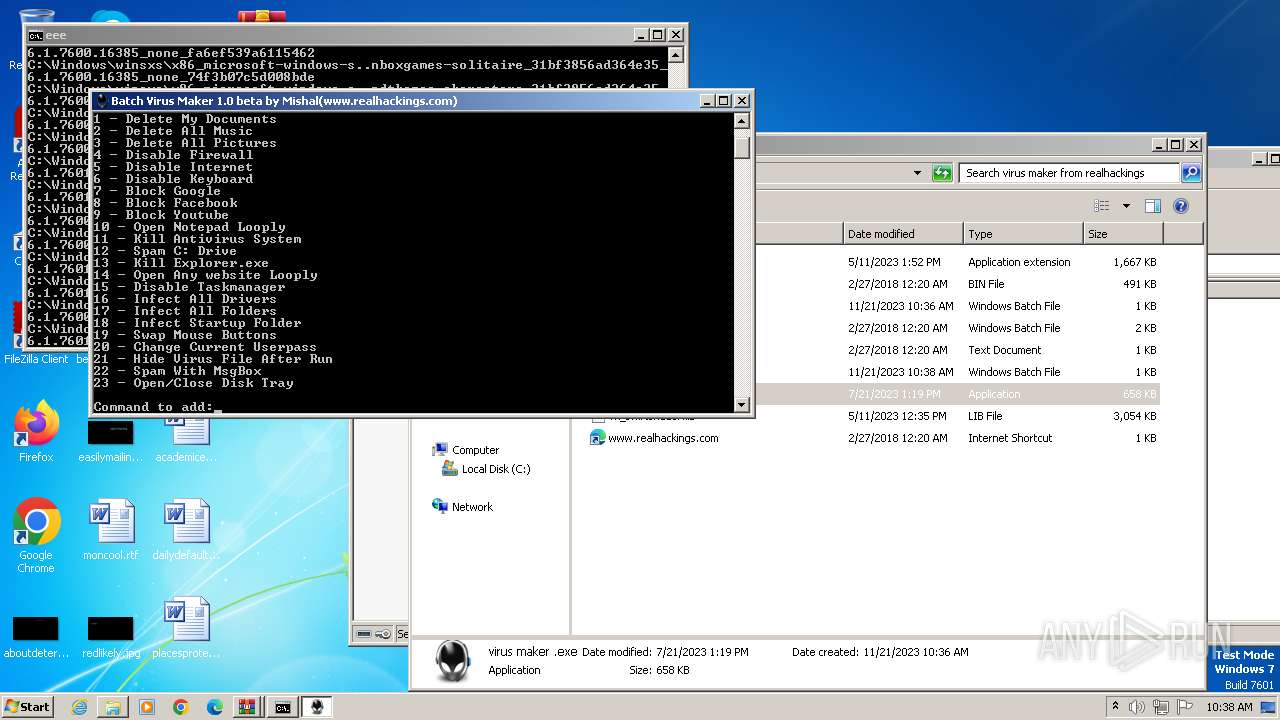
Task: Open eee console title bar icon menu
Action: 35,35
